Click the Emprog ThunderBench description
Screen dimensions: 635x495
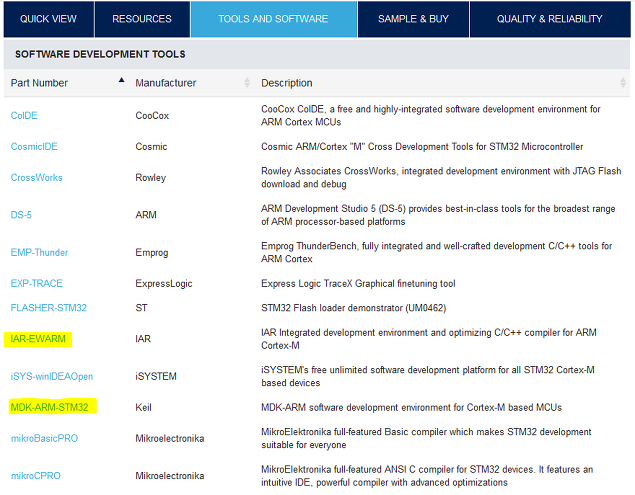[x=437, y=252]
